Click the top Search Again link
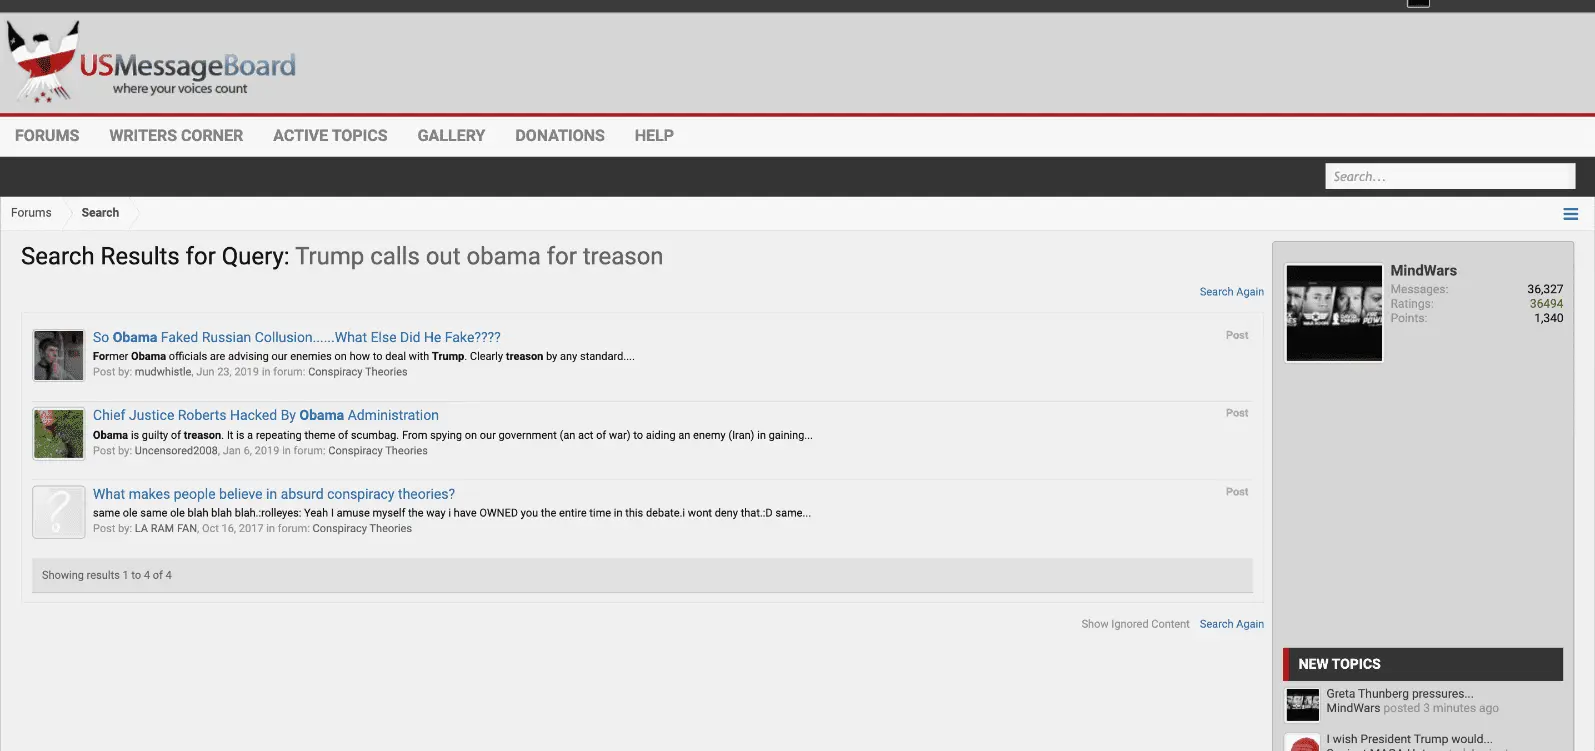Screen dimensions: 1595x751 1232,292
